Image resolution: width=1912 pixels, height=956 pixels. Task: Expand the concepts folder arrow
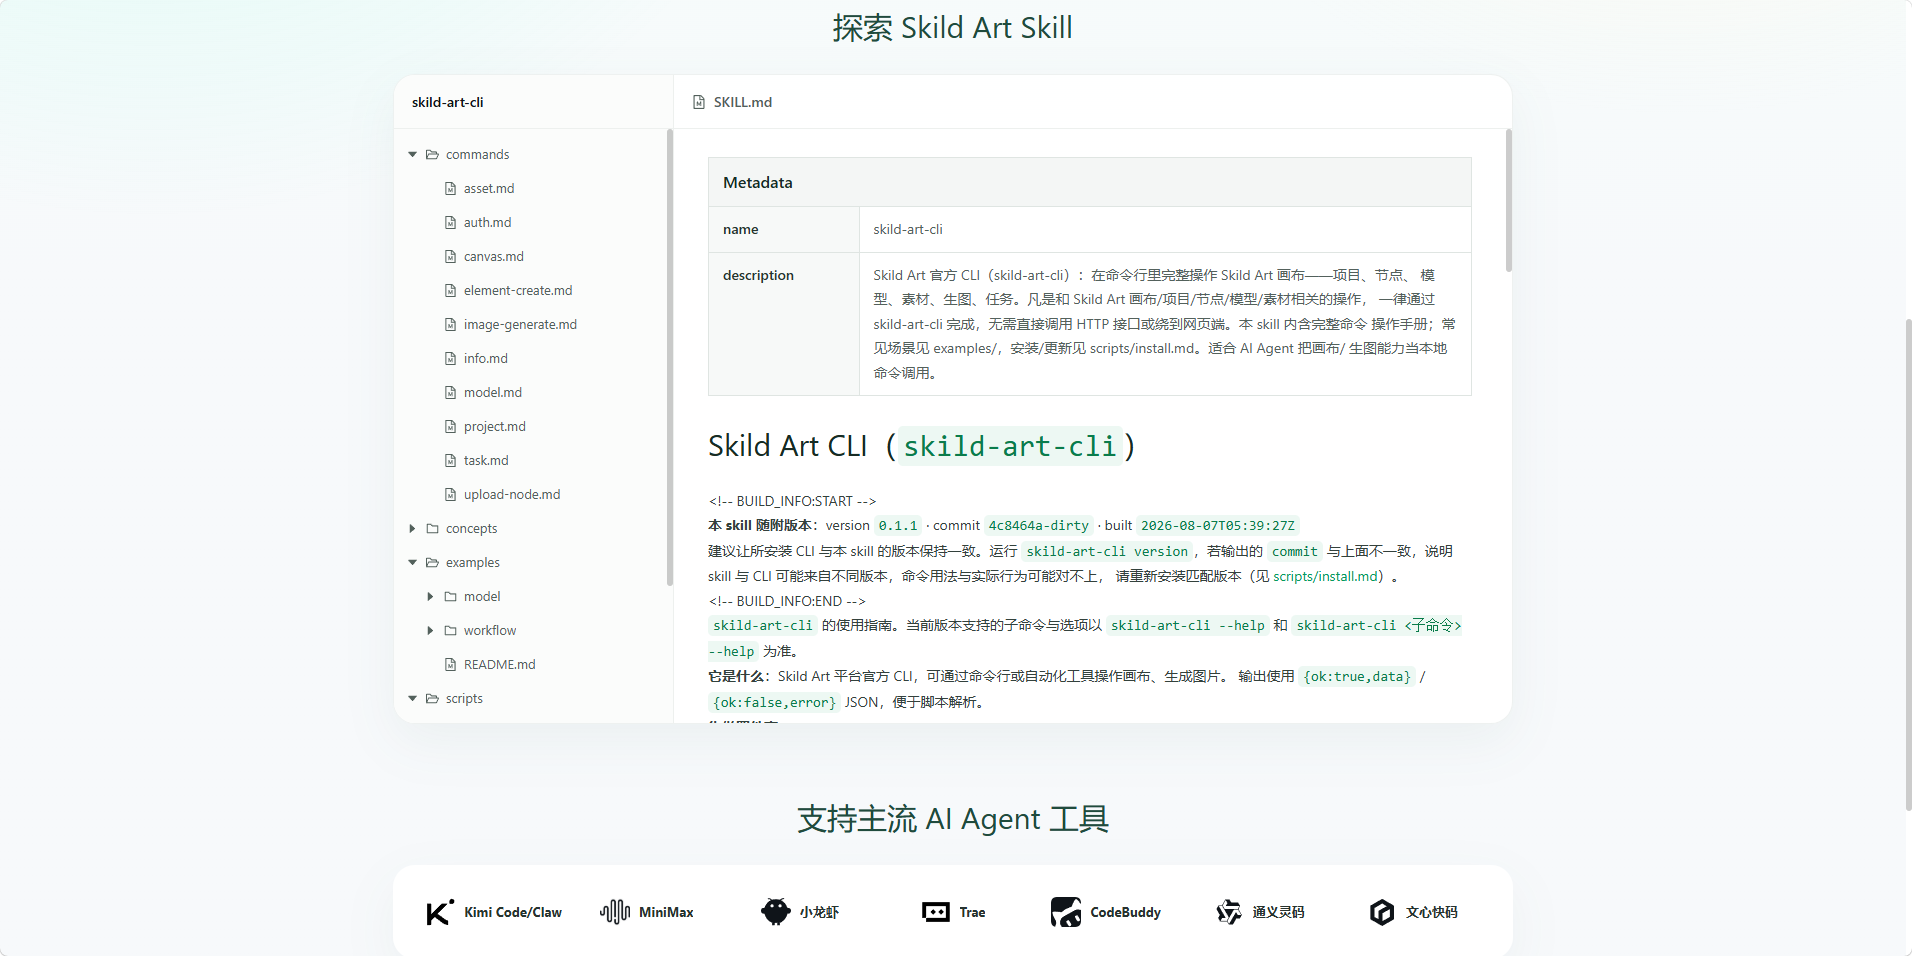coord(412,529)
